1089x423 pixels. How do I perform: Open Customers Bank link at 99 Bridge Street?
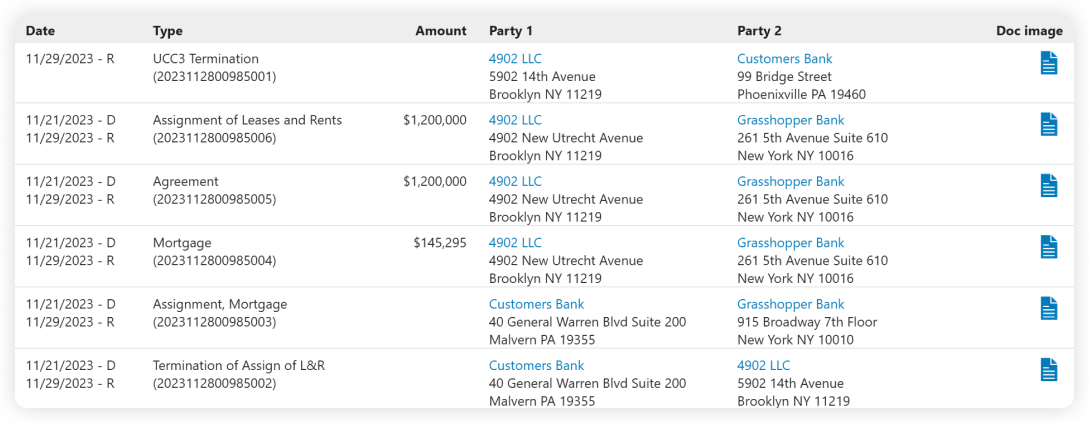point(784,59)
